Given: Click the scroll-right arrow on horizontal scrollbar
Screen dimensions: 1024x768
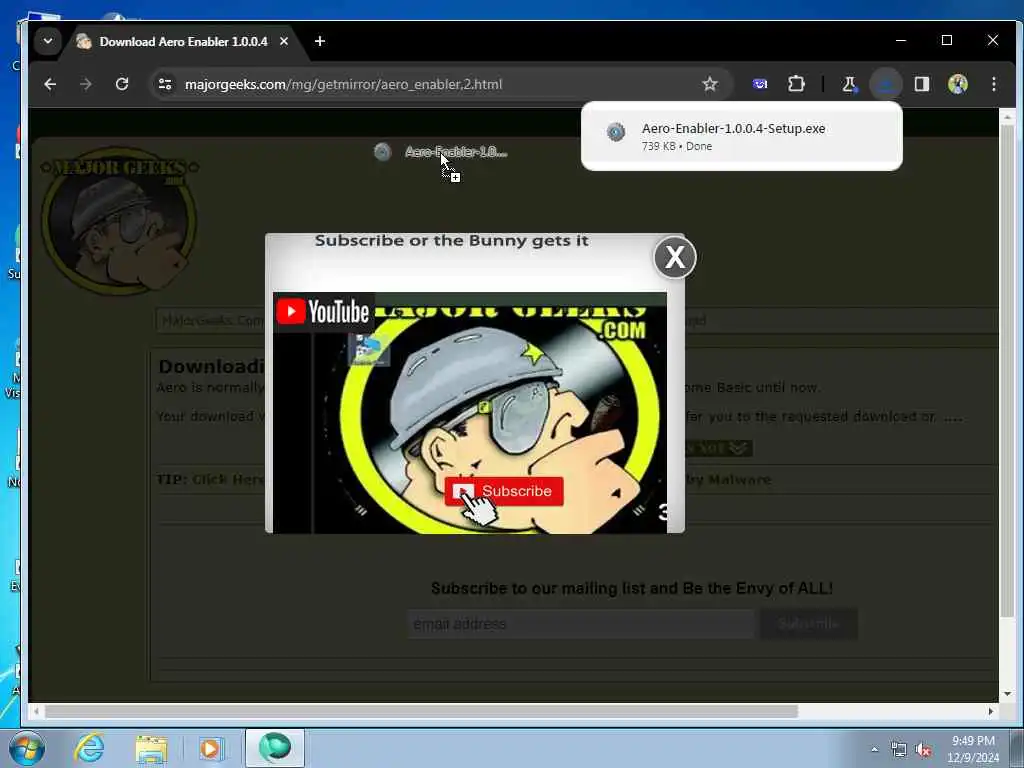Looking at the screenshot, I should click(991, 711).
